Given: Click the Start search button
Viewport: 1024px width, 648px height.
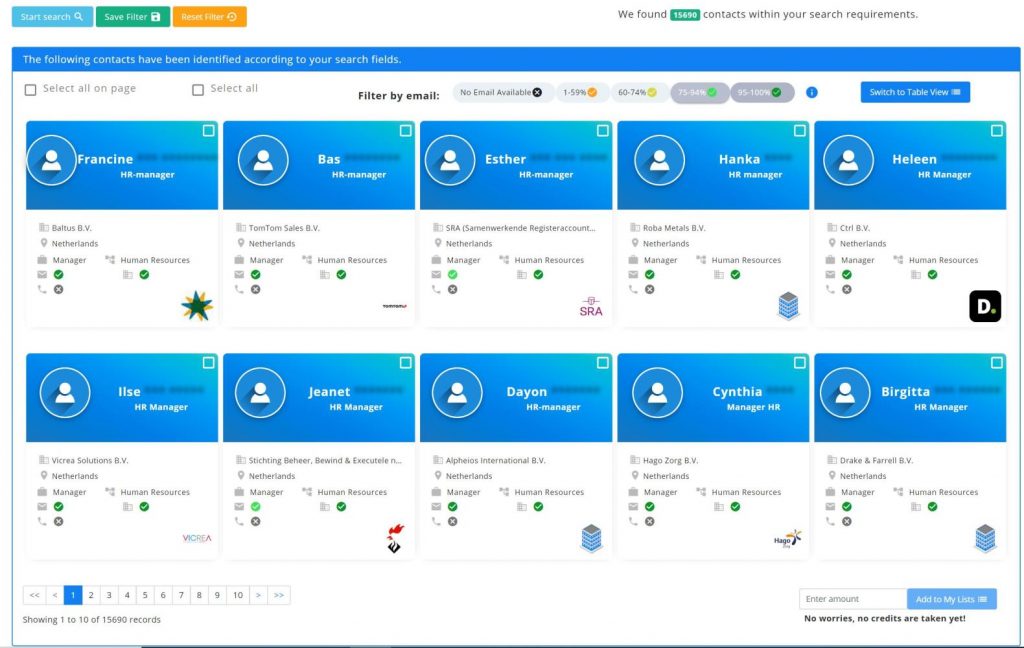Looking at the screenshot, I should [x=52, y=17].
